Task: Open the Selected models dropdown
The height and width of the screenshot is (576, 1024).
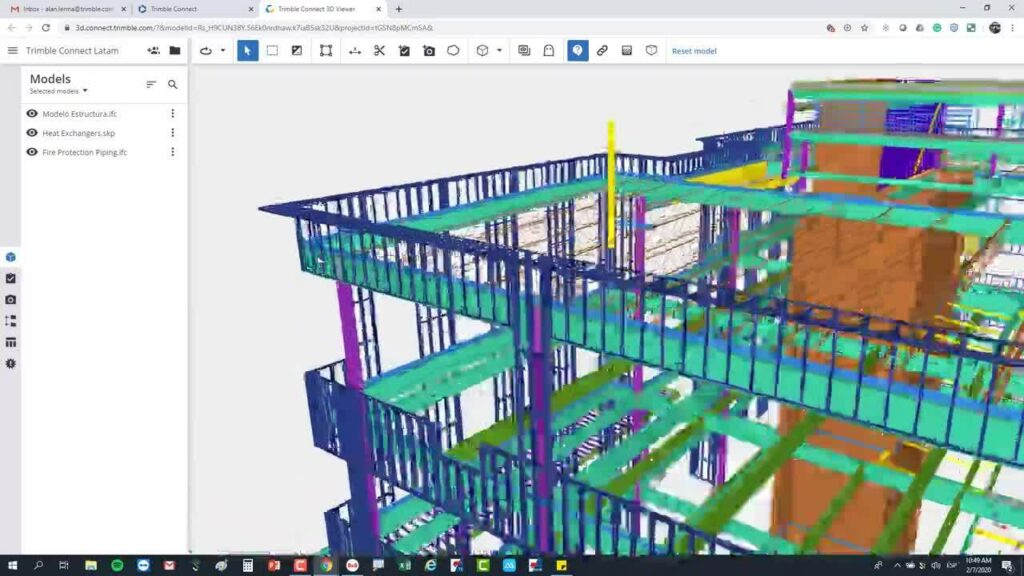Action: coord(60,90)
